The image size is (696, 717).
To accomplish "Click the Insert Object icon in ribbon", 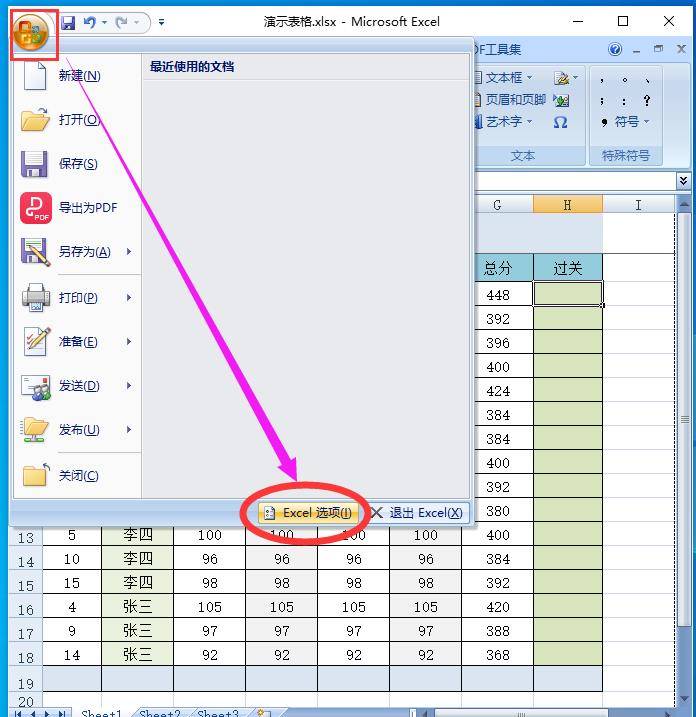I will 561,100.
